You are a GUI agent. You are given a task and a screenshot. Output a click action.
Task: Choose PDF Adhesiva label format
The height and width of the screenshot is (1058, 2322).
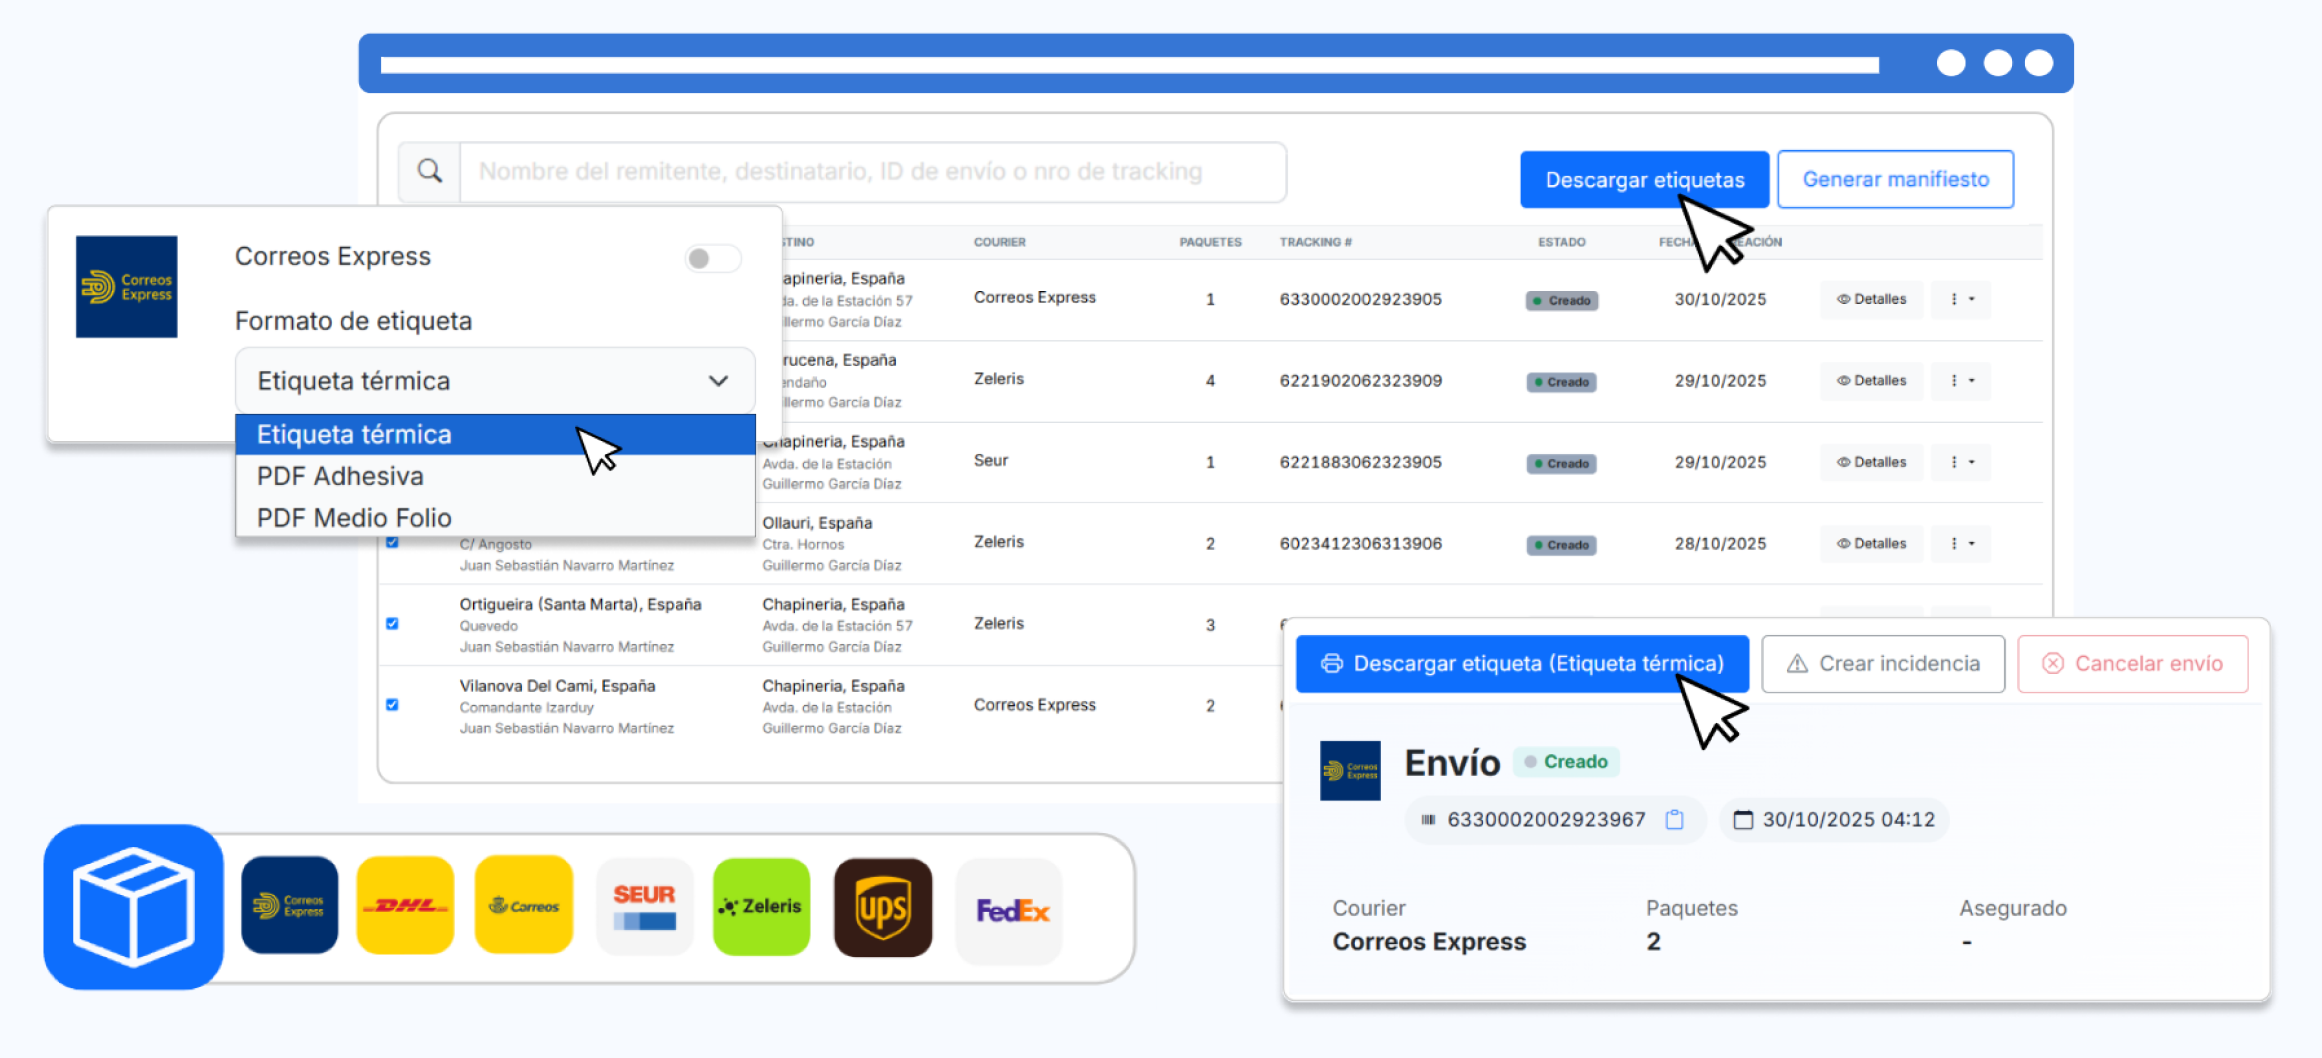[341, 476]
